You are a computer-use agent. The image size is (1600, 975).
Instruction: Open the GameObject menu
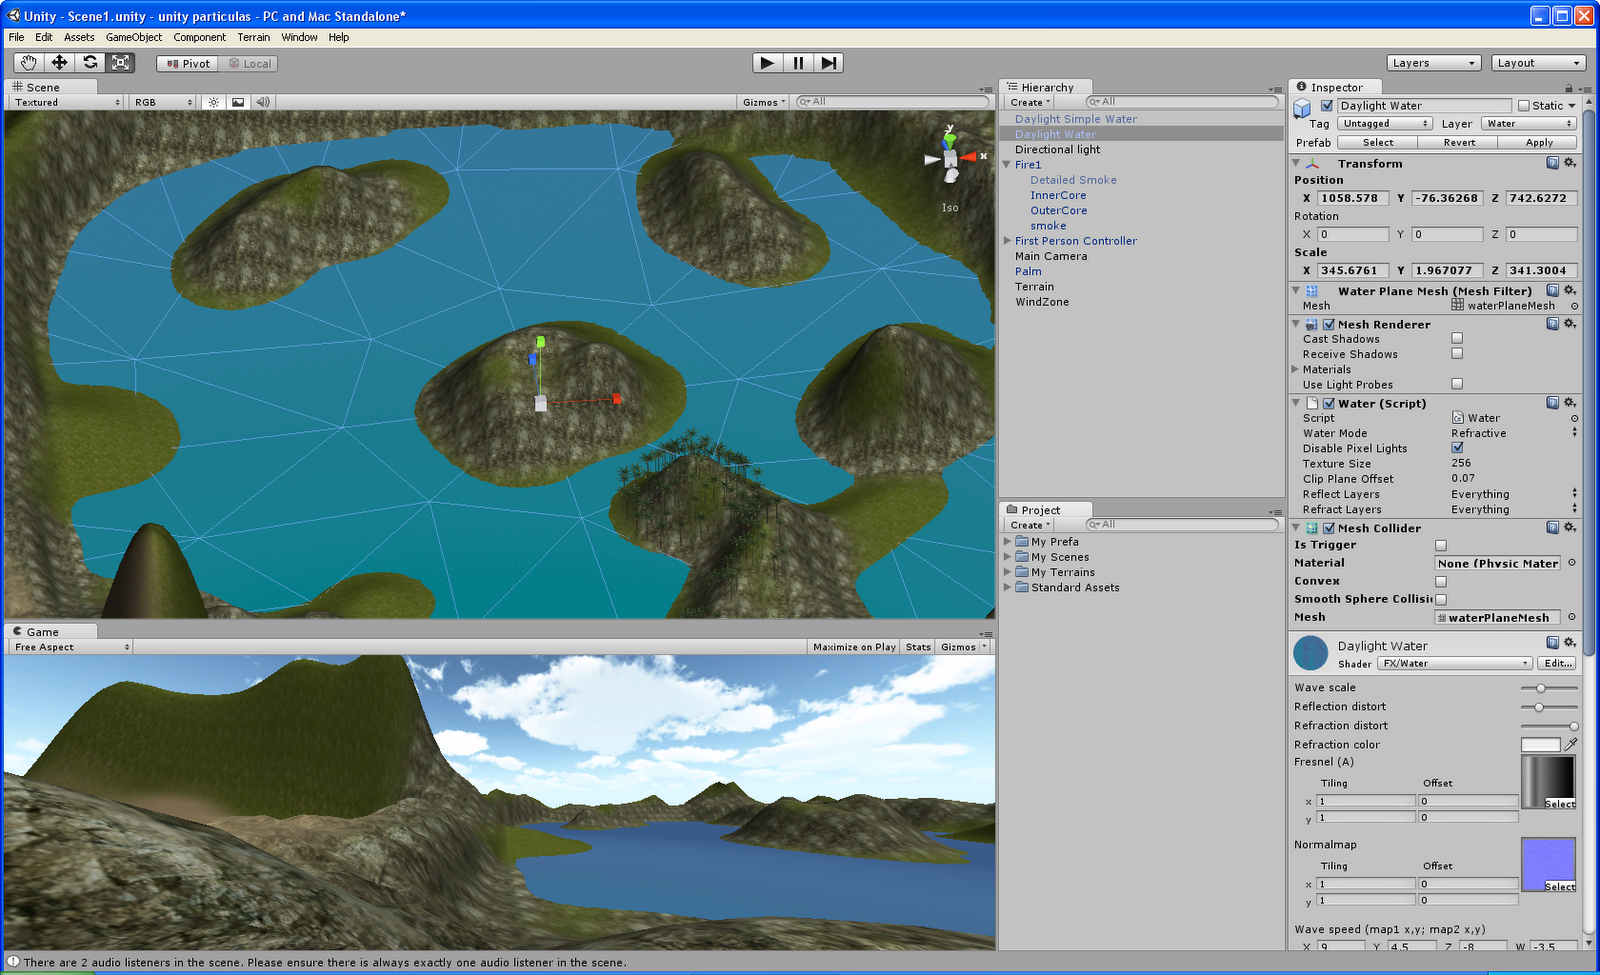(133, 37)
